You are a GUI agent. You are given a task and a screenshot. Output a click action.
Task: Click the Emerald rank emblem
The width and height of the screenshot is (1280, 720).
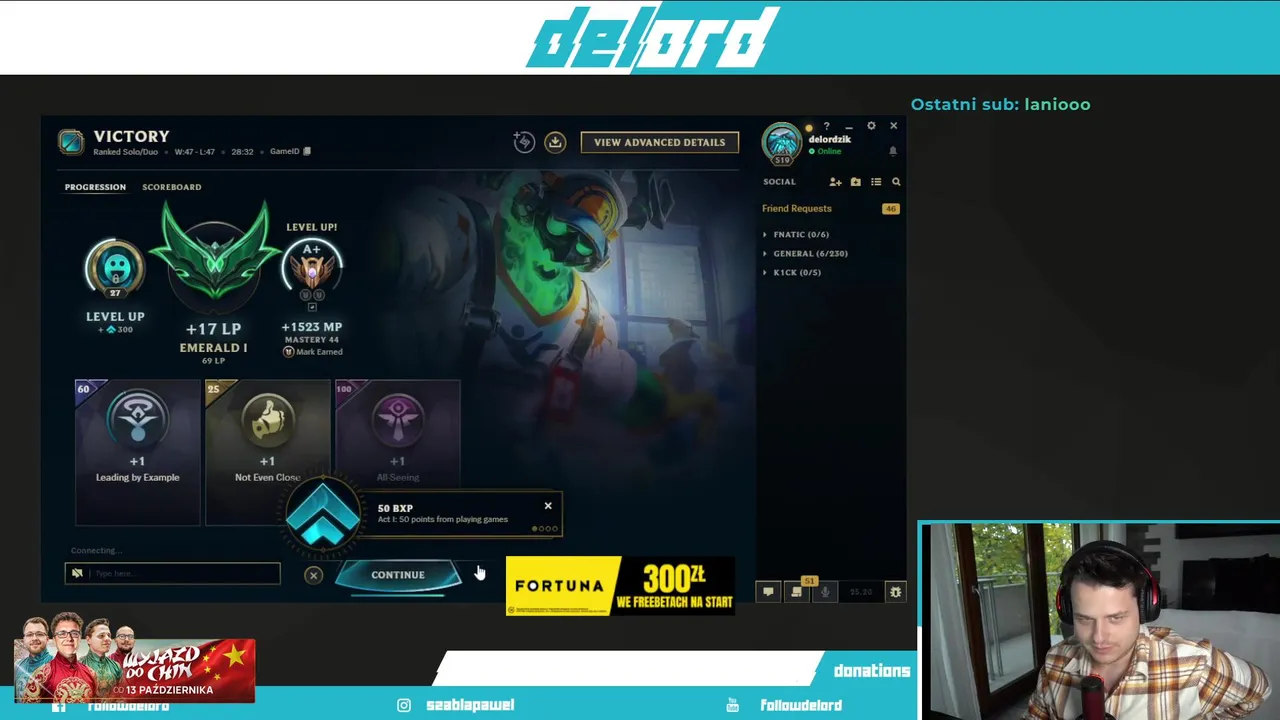click(x=214, y=258)
